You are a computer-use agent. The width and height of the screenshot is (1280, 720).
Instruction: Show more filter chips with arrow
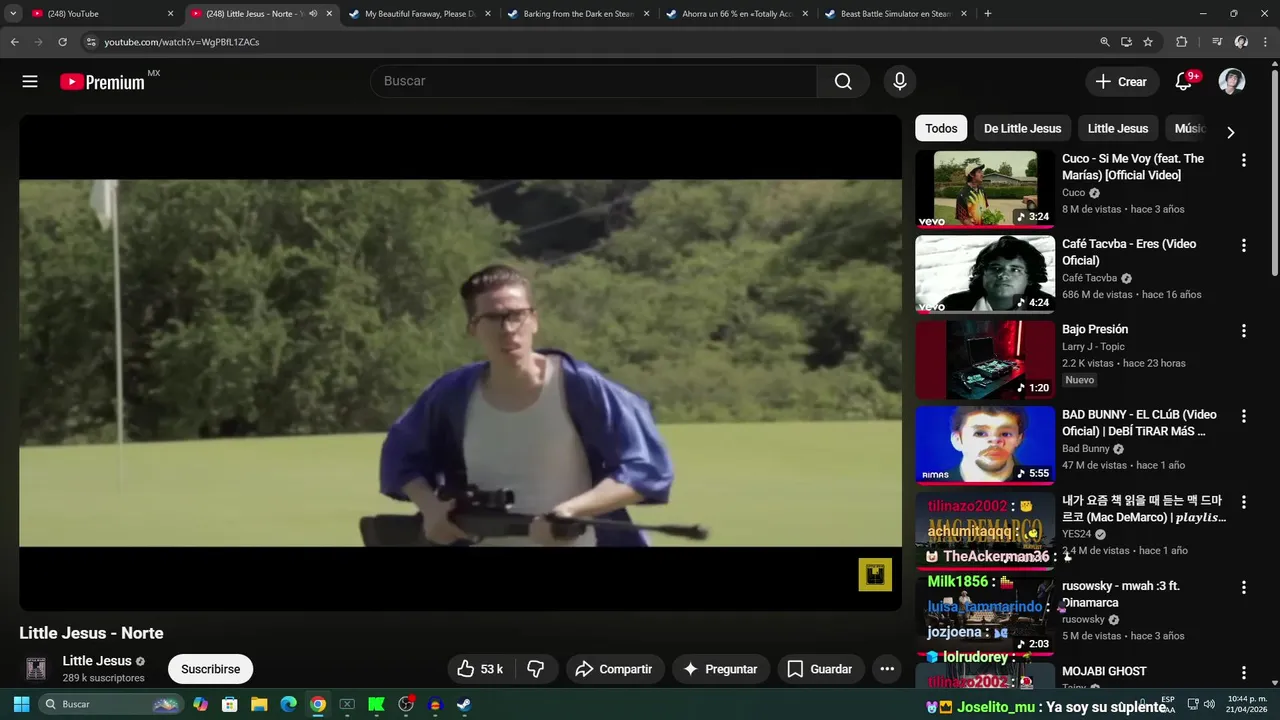[x=1230, y=132]
